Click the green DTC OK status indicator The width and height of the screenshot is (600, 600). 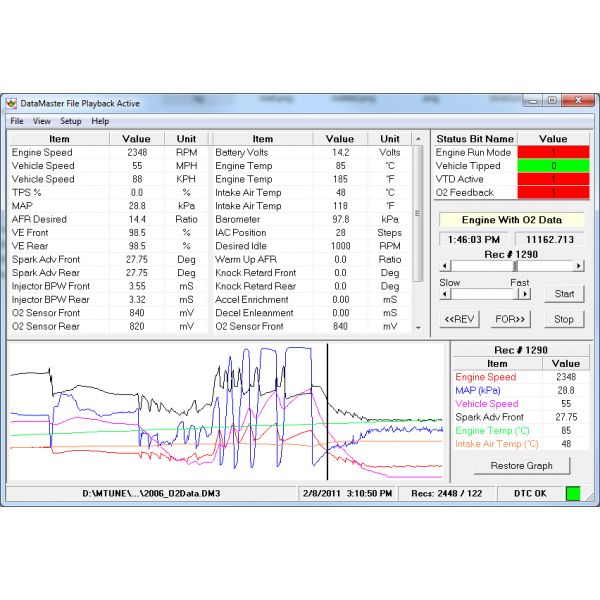pos(573,493)
